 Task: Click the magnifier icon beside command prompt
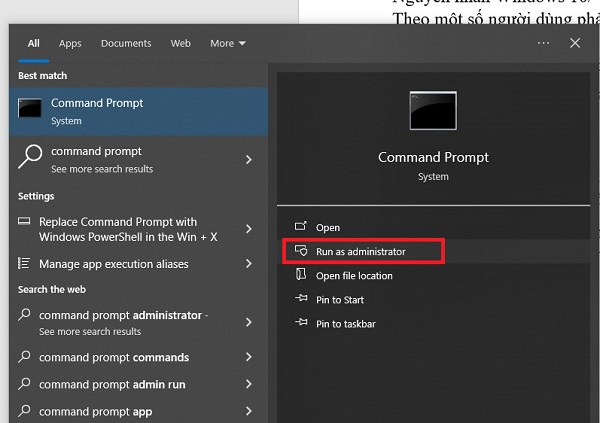tap(30, 156)
